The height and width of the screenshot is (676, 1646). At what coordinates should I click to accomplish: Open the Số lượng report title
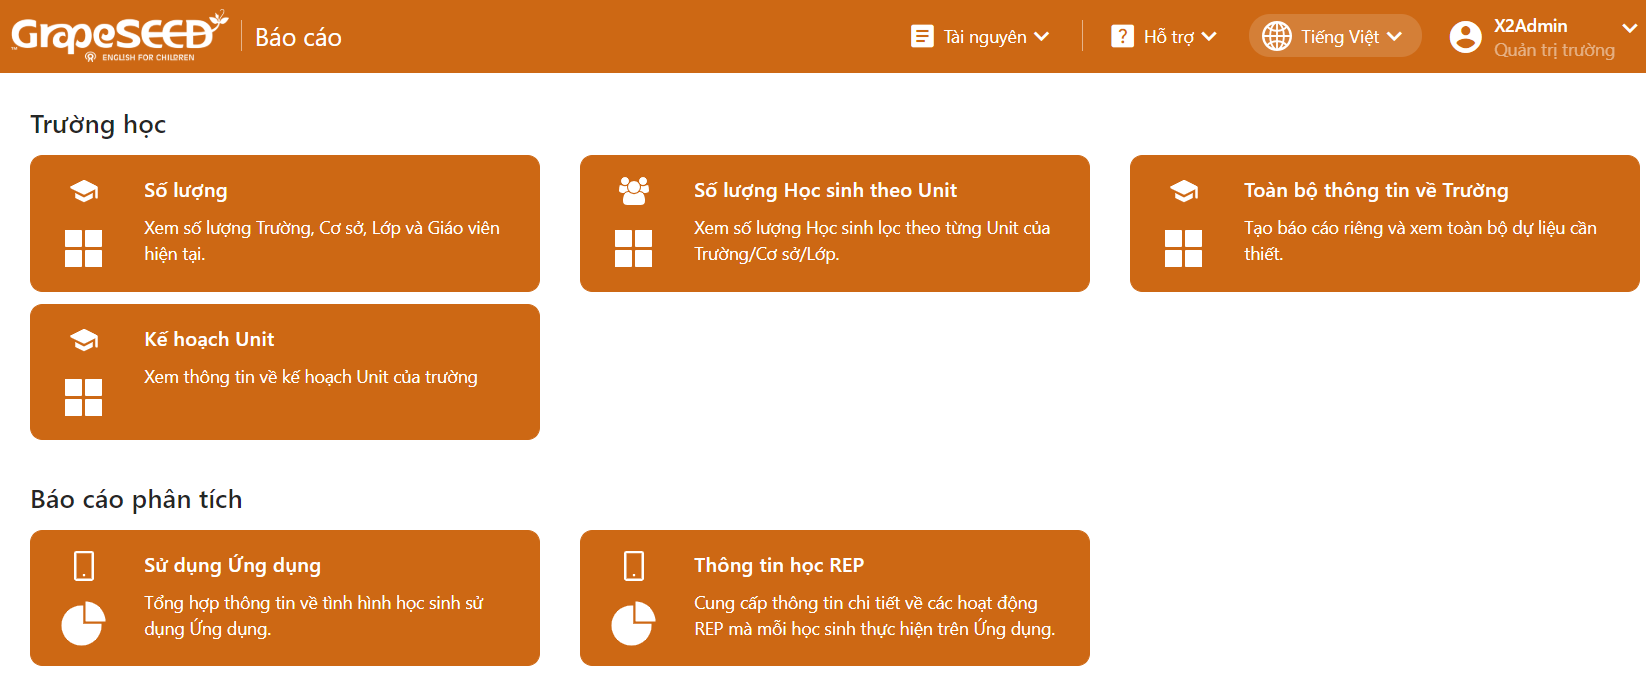point(186,190)
